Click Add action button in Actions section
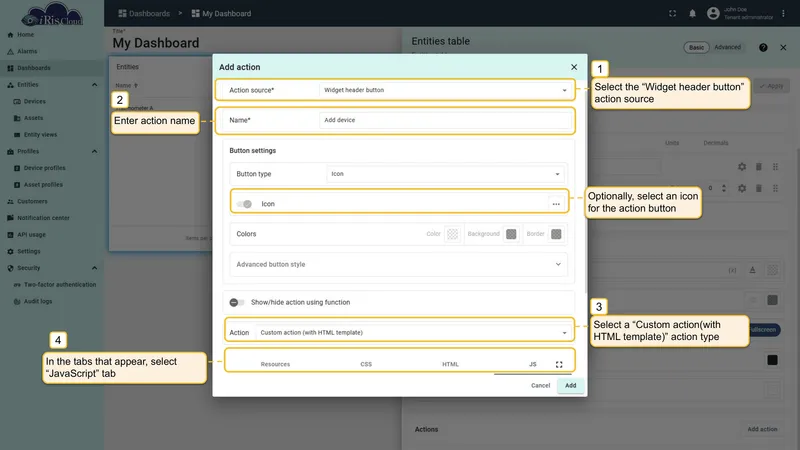 pos(762,430)
